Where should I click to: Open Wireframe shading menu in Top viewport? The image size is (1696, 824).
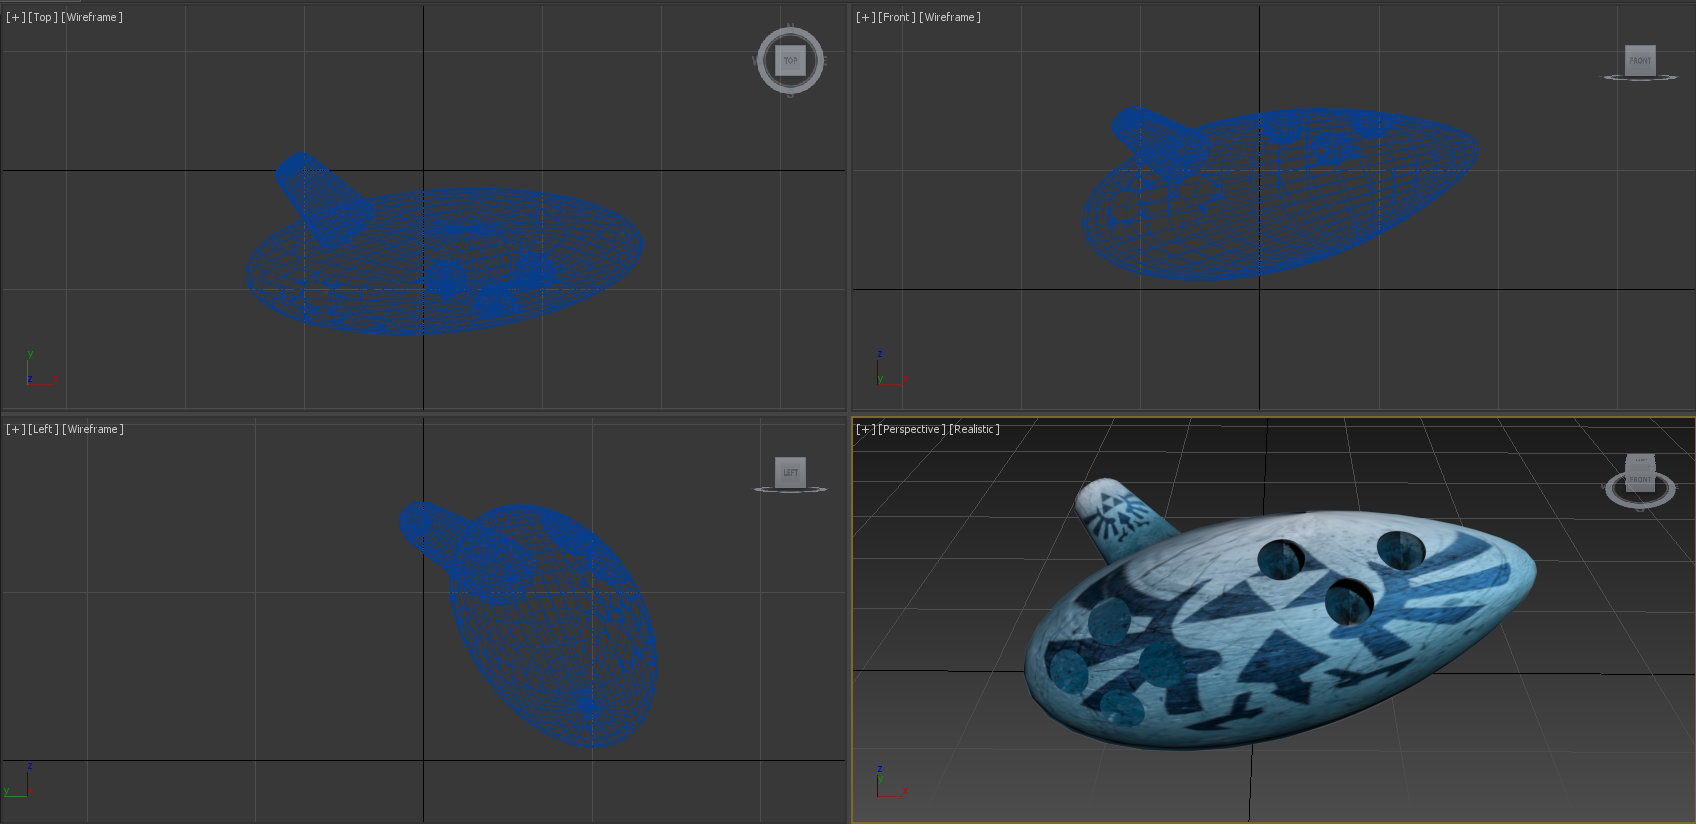(92, 17)
